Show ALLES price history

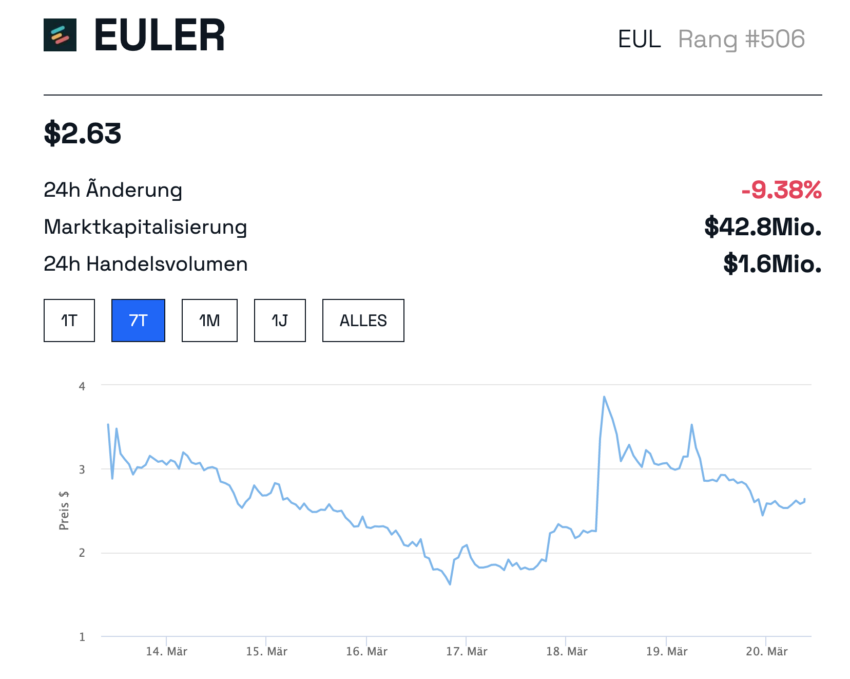363,320
